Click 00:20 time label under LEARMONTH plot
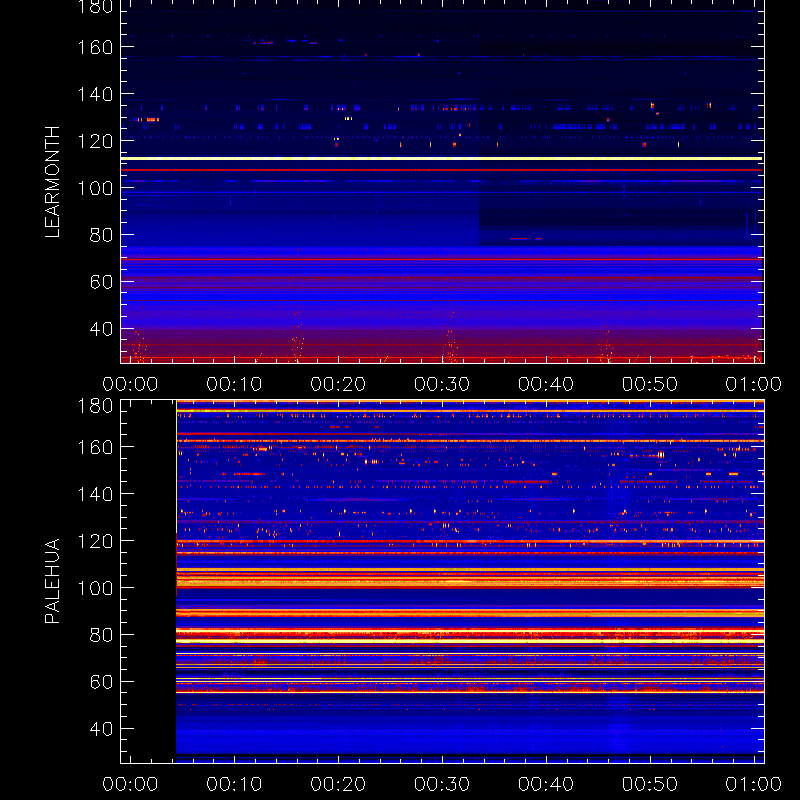 coord(338,384)
